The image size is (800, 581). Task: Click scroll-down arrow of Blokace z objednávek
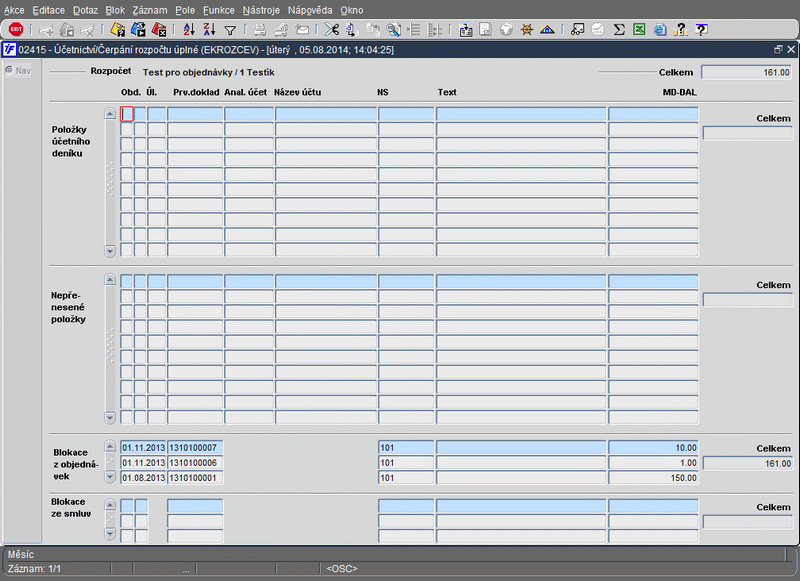coord(110,476)
